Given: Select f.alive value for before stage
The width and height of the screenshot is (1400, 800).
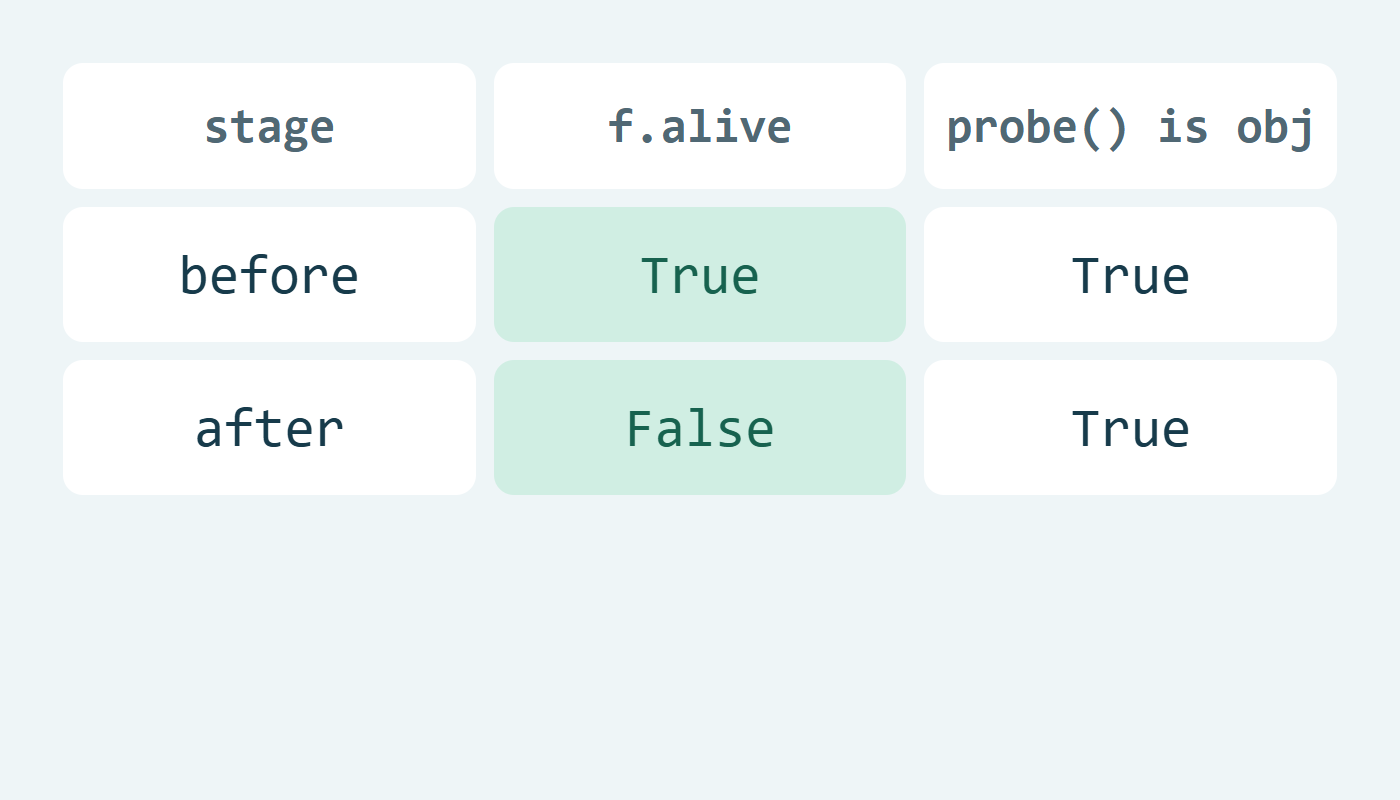Looking at the screenshot, I should [700, 275].
